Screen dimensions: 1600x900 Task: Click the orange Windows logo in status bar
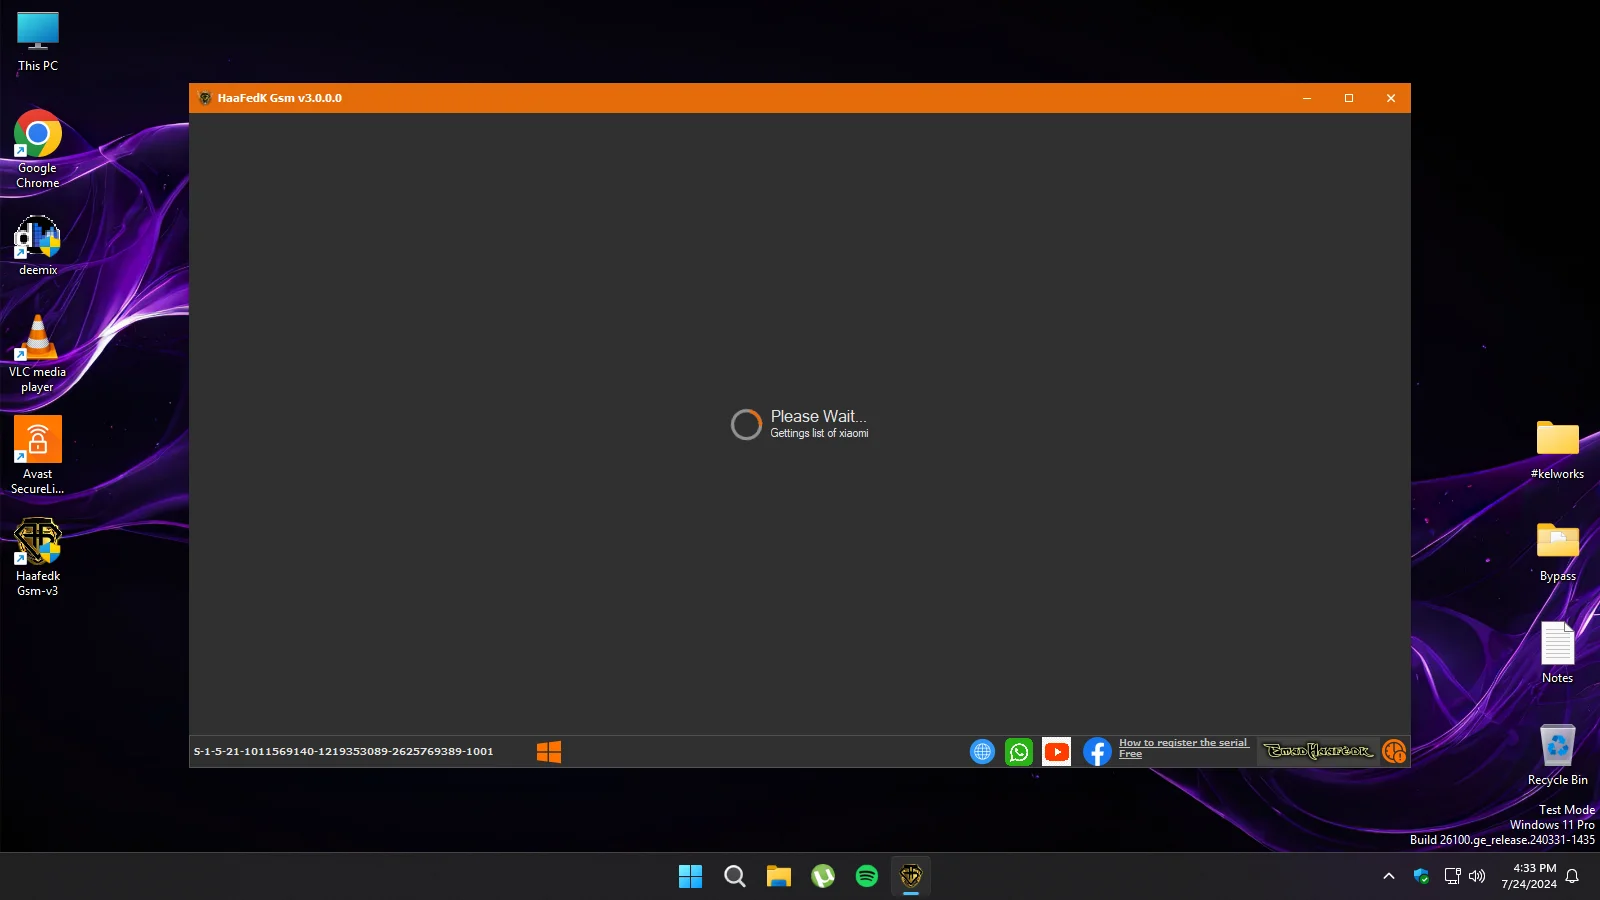(x=549, y=752)
